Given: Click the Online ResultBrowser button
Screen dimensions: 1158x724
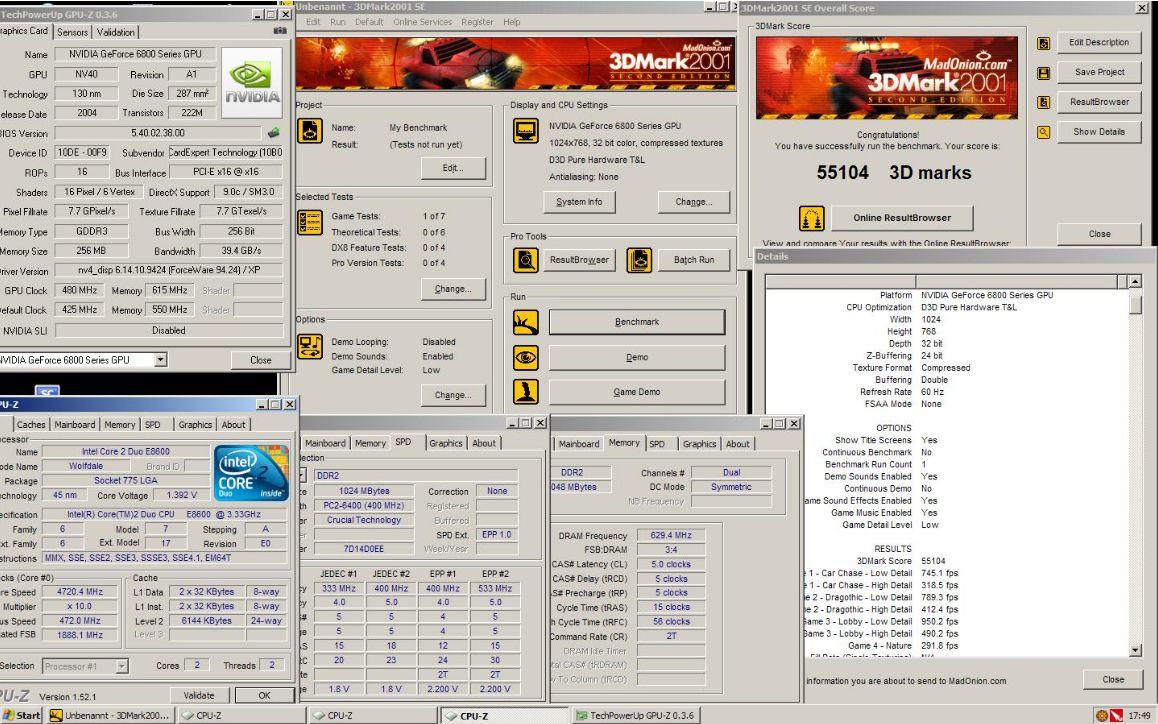Looking at the screenshot, I should click(902, 218).
